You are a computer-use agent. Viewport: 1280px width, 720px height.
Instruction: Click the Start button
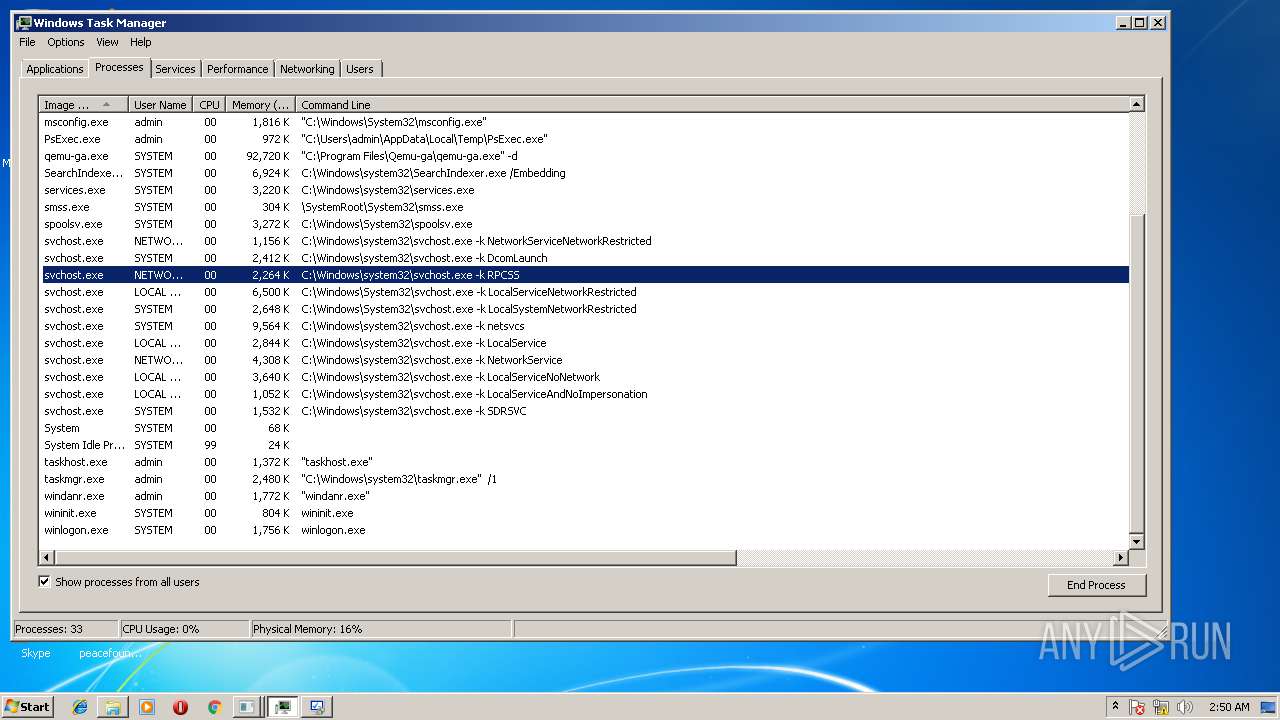pyautogui.click(x=27, y=707)
